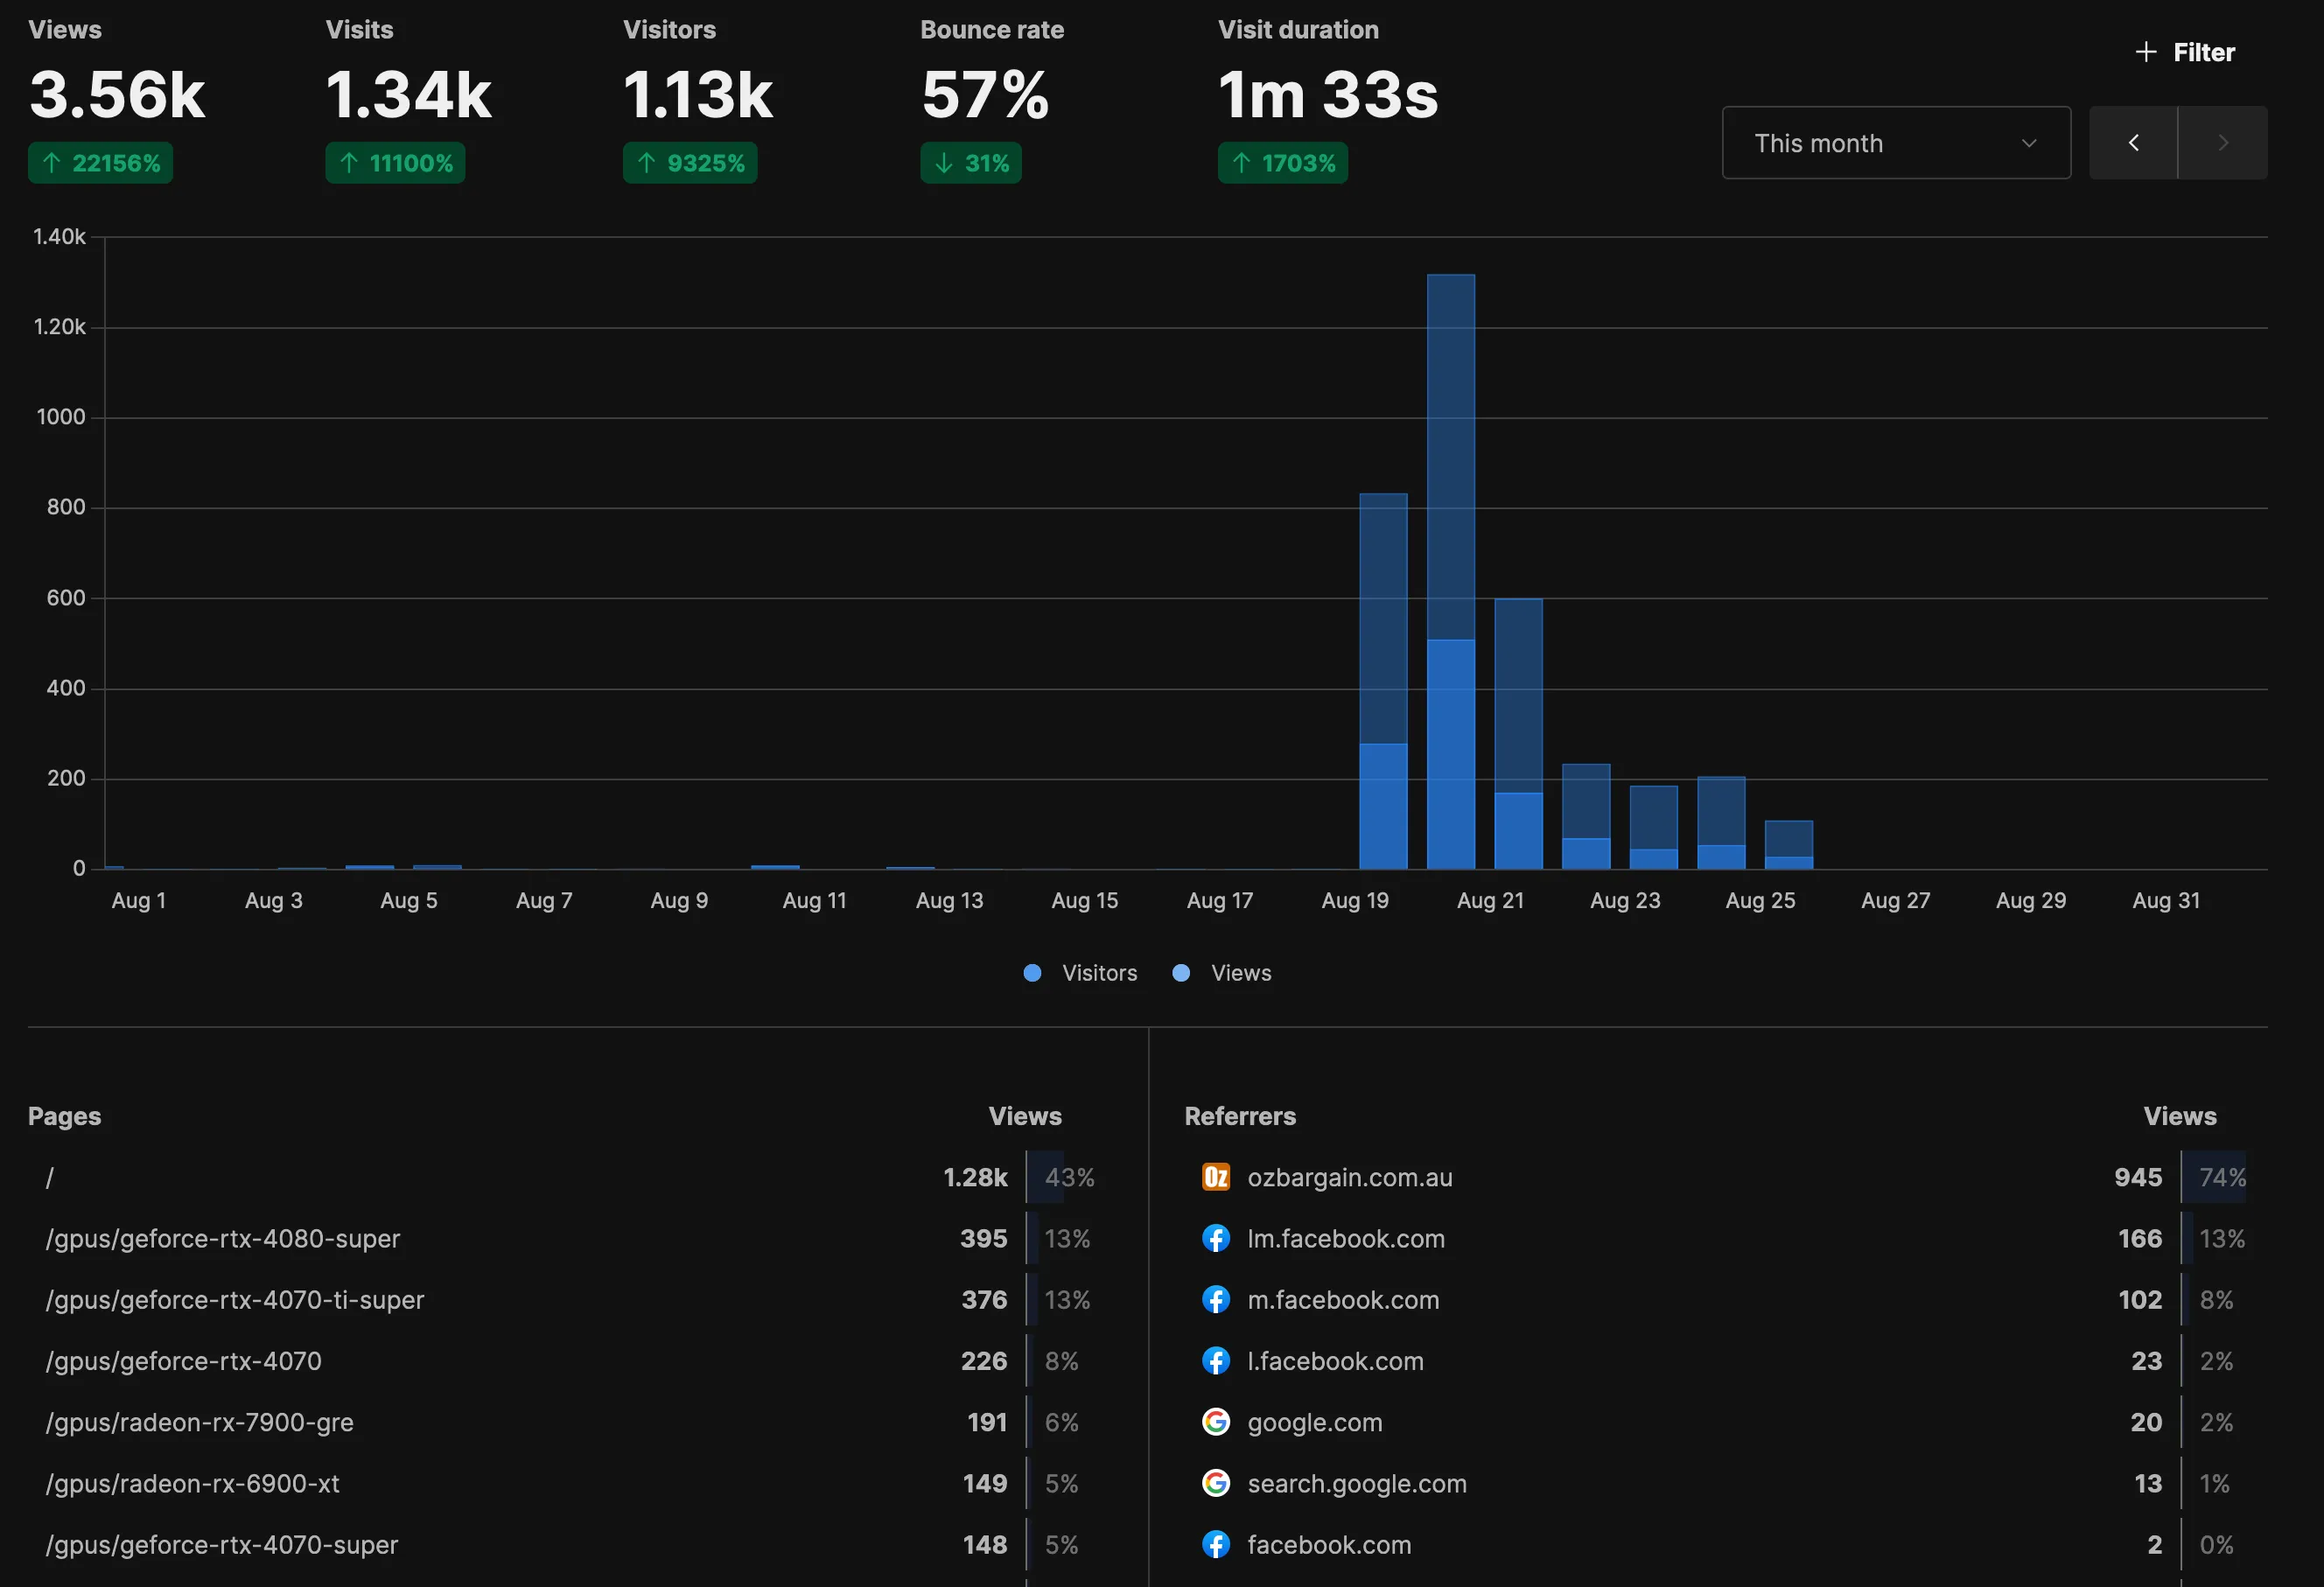
Task: Open the ozbargain.com.au referrer link
Action: click(1349, 1177)
